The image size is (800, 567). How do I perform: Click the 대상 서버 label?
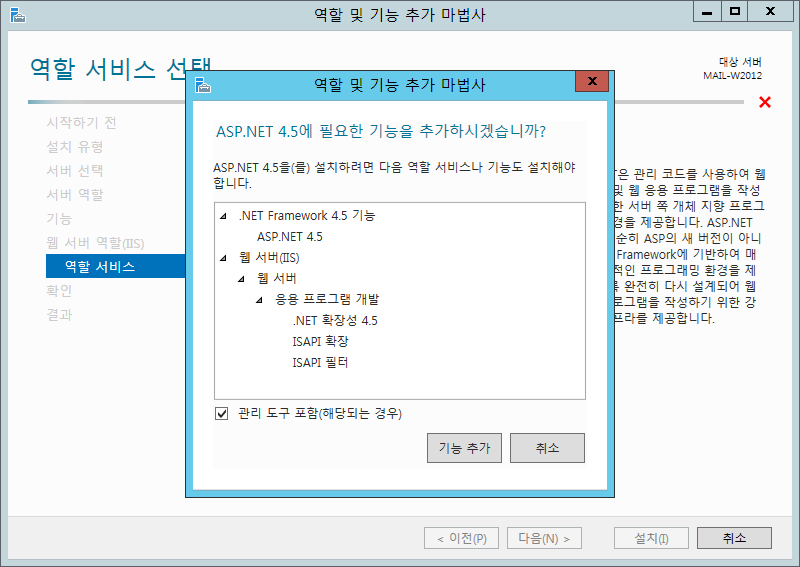(740, 62)
